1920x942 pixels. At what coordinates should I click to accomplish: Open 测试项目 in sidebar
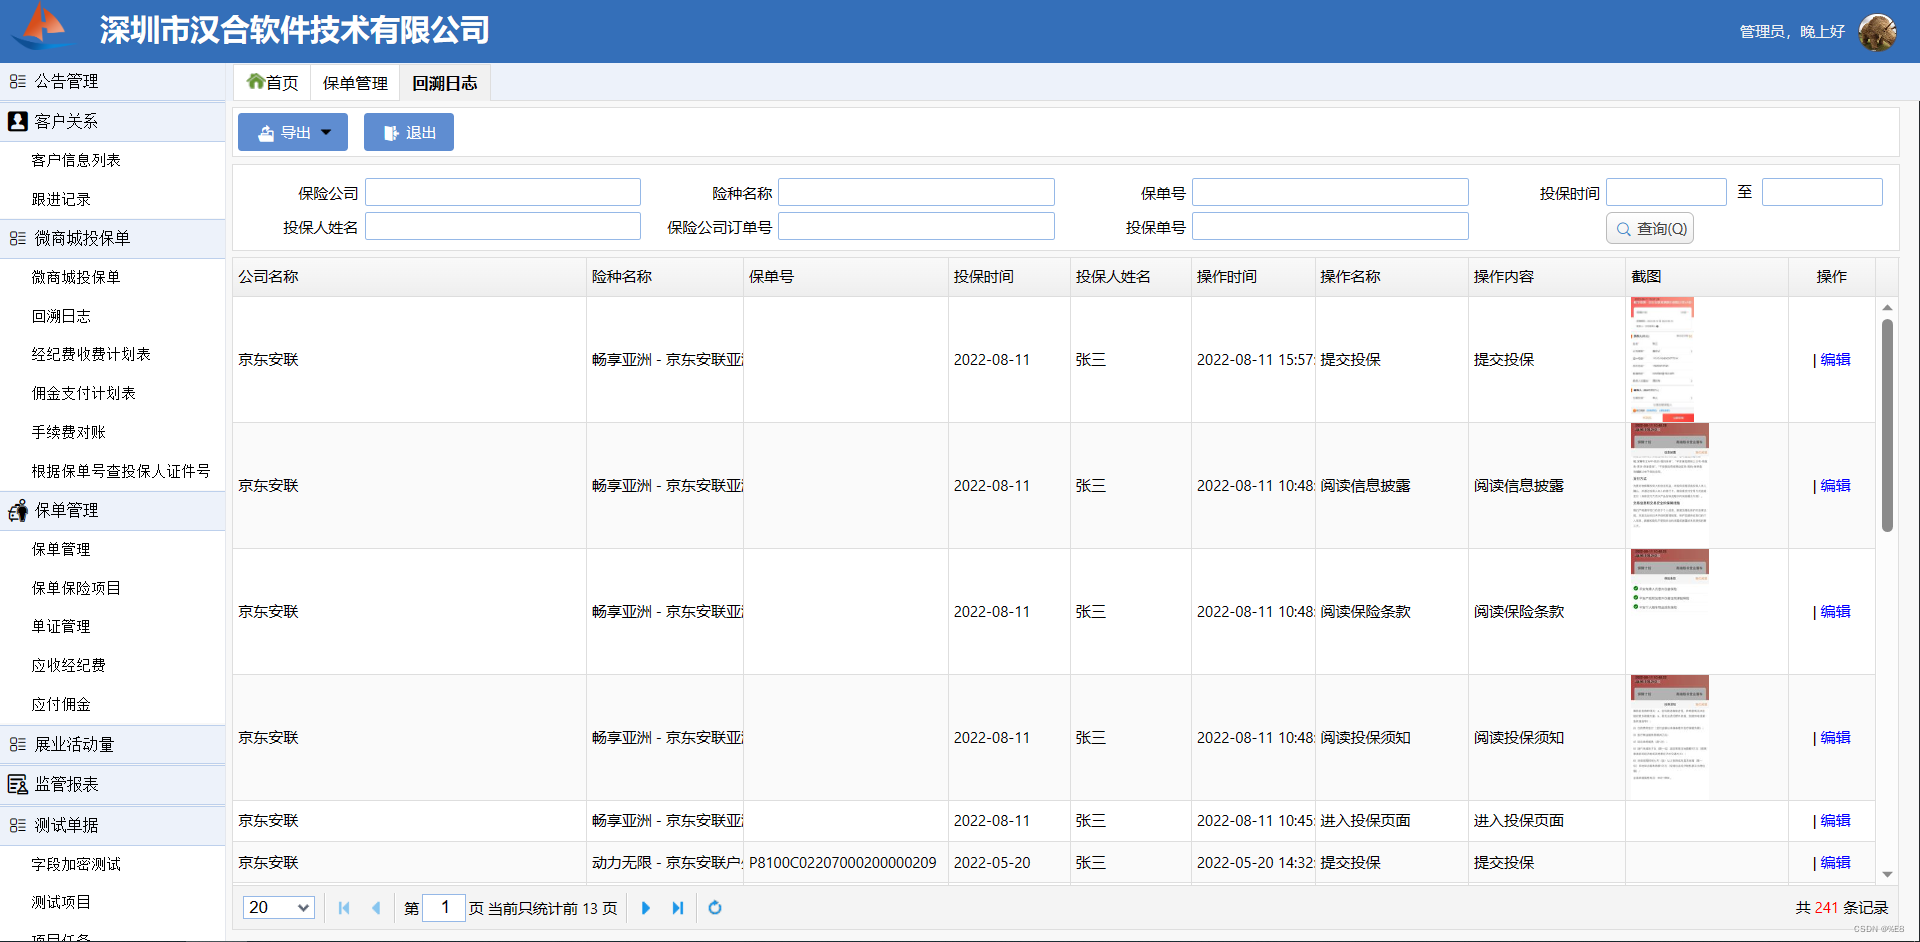click(61, 902)
